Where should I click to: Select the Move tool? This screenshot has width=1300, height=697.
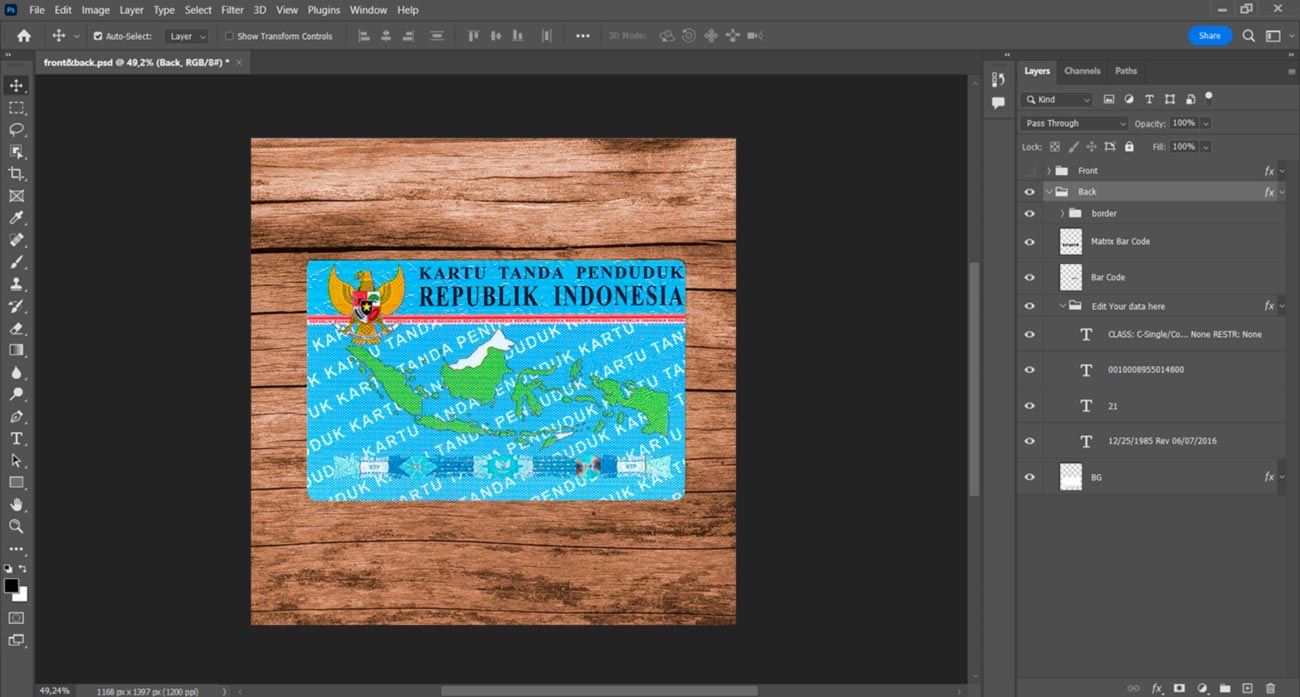[16, 86]
